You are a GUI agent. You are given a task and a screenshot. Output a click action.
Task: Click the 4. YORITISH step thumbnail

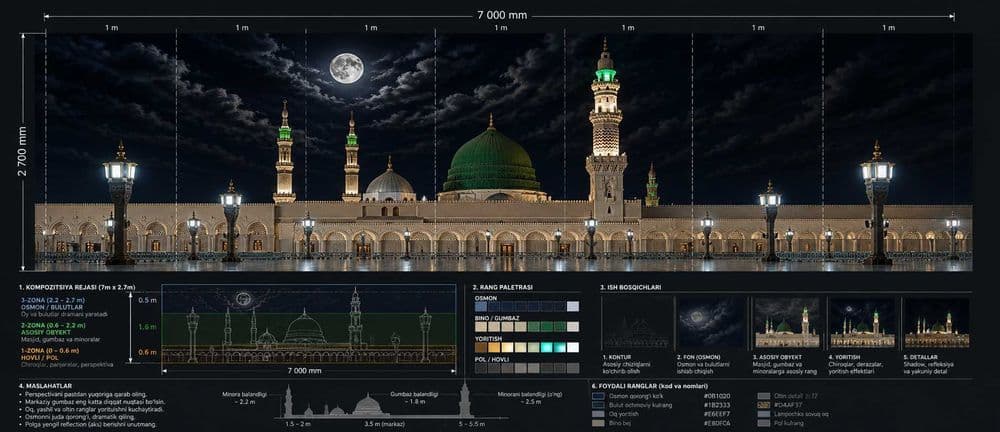[862, 322]
